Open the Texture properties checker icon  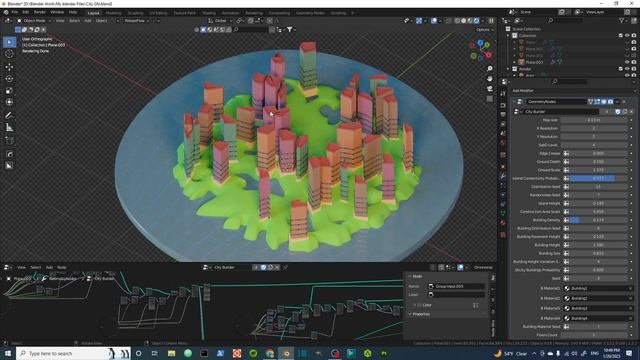[x=503, y=235]
